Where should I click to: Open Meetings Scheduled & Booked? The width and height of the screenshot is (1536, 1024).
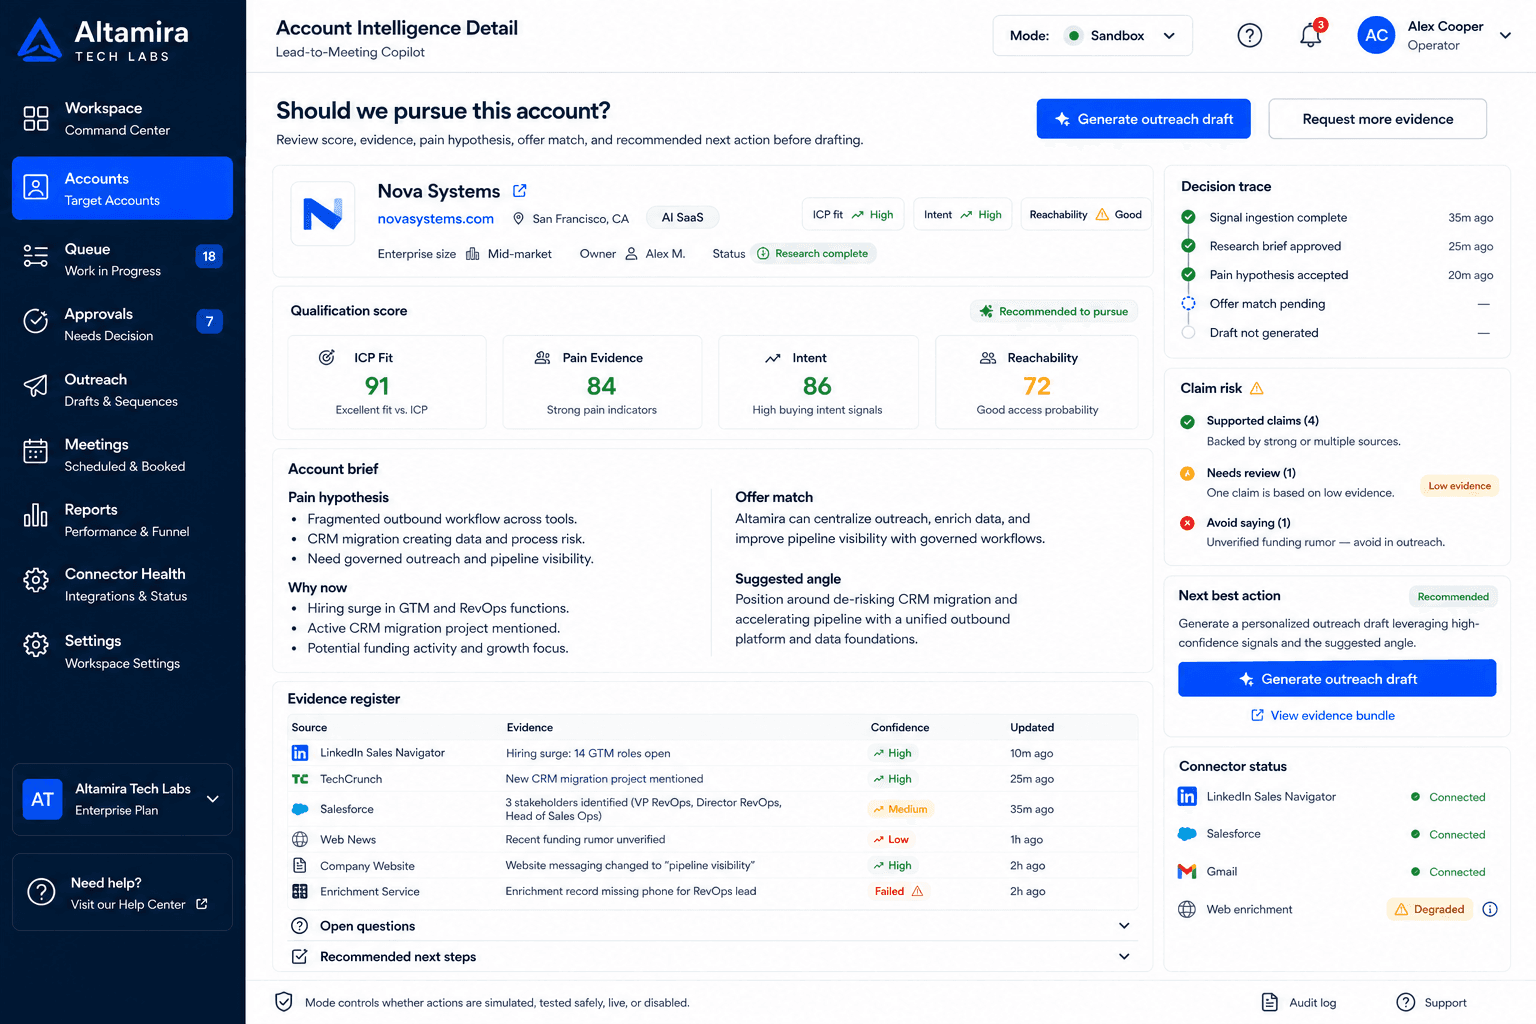click(x=122, y=455)
